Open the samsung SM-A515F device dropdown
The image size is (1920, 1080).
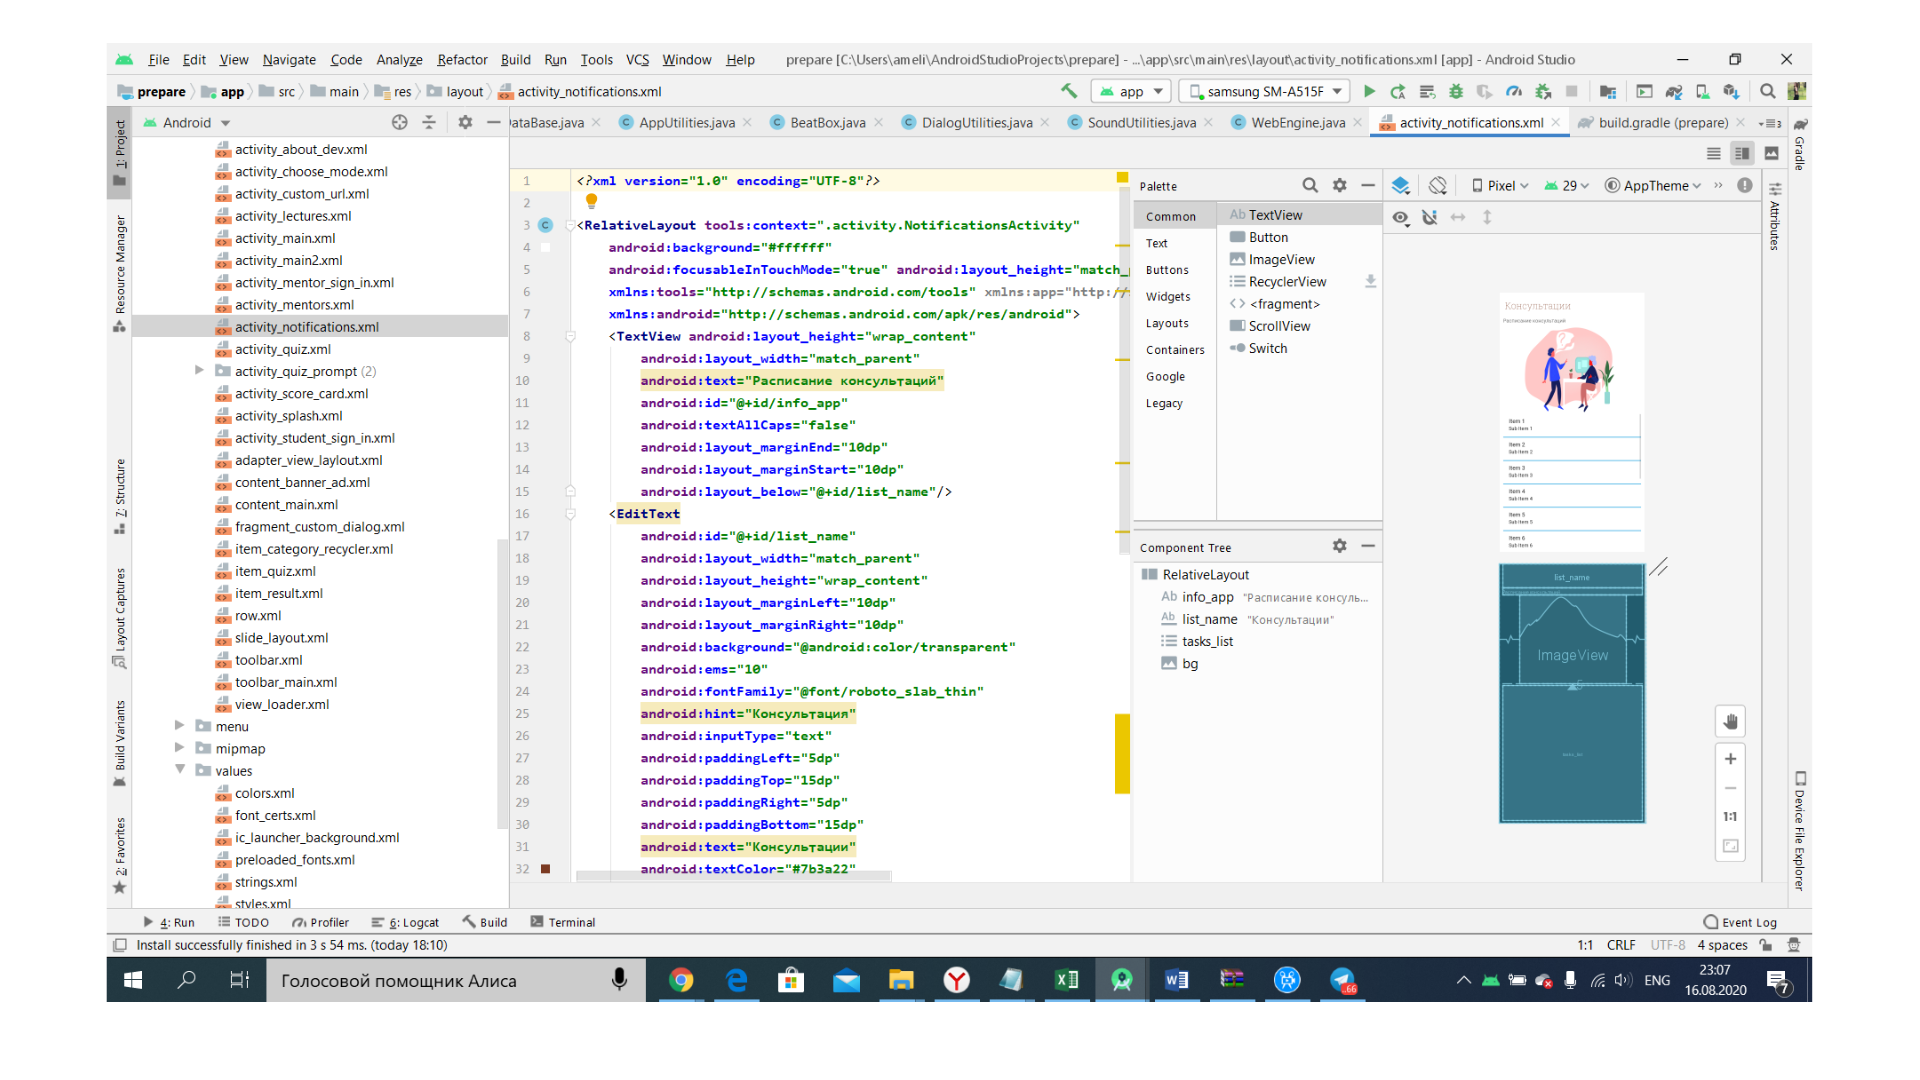[1264, 91]
